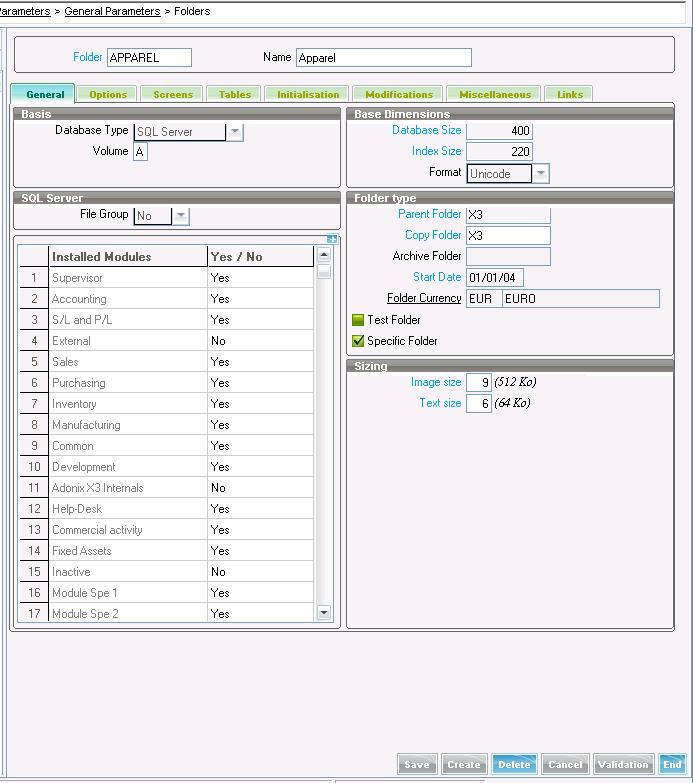Select the Module Spe 1 row
This screenshot has height=783, width=693.
[x=167, y=592]
